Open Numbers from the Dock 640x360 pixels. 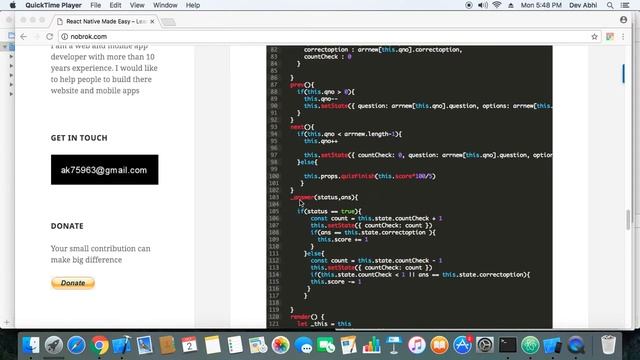tap(371, 345)
